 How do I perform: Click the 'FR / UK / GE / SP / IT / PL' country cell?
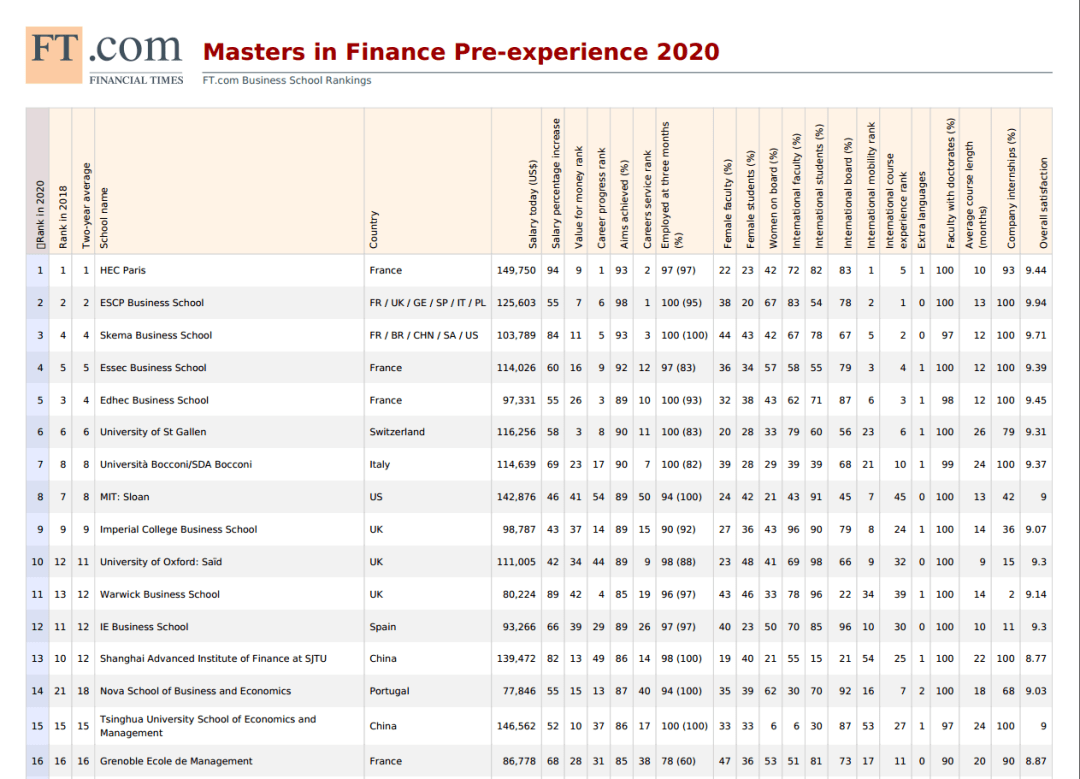tap(427, 302)
